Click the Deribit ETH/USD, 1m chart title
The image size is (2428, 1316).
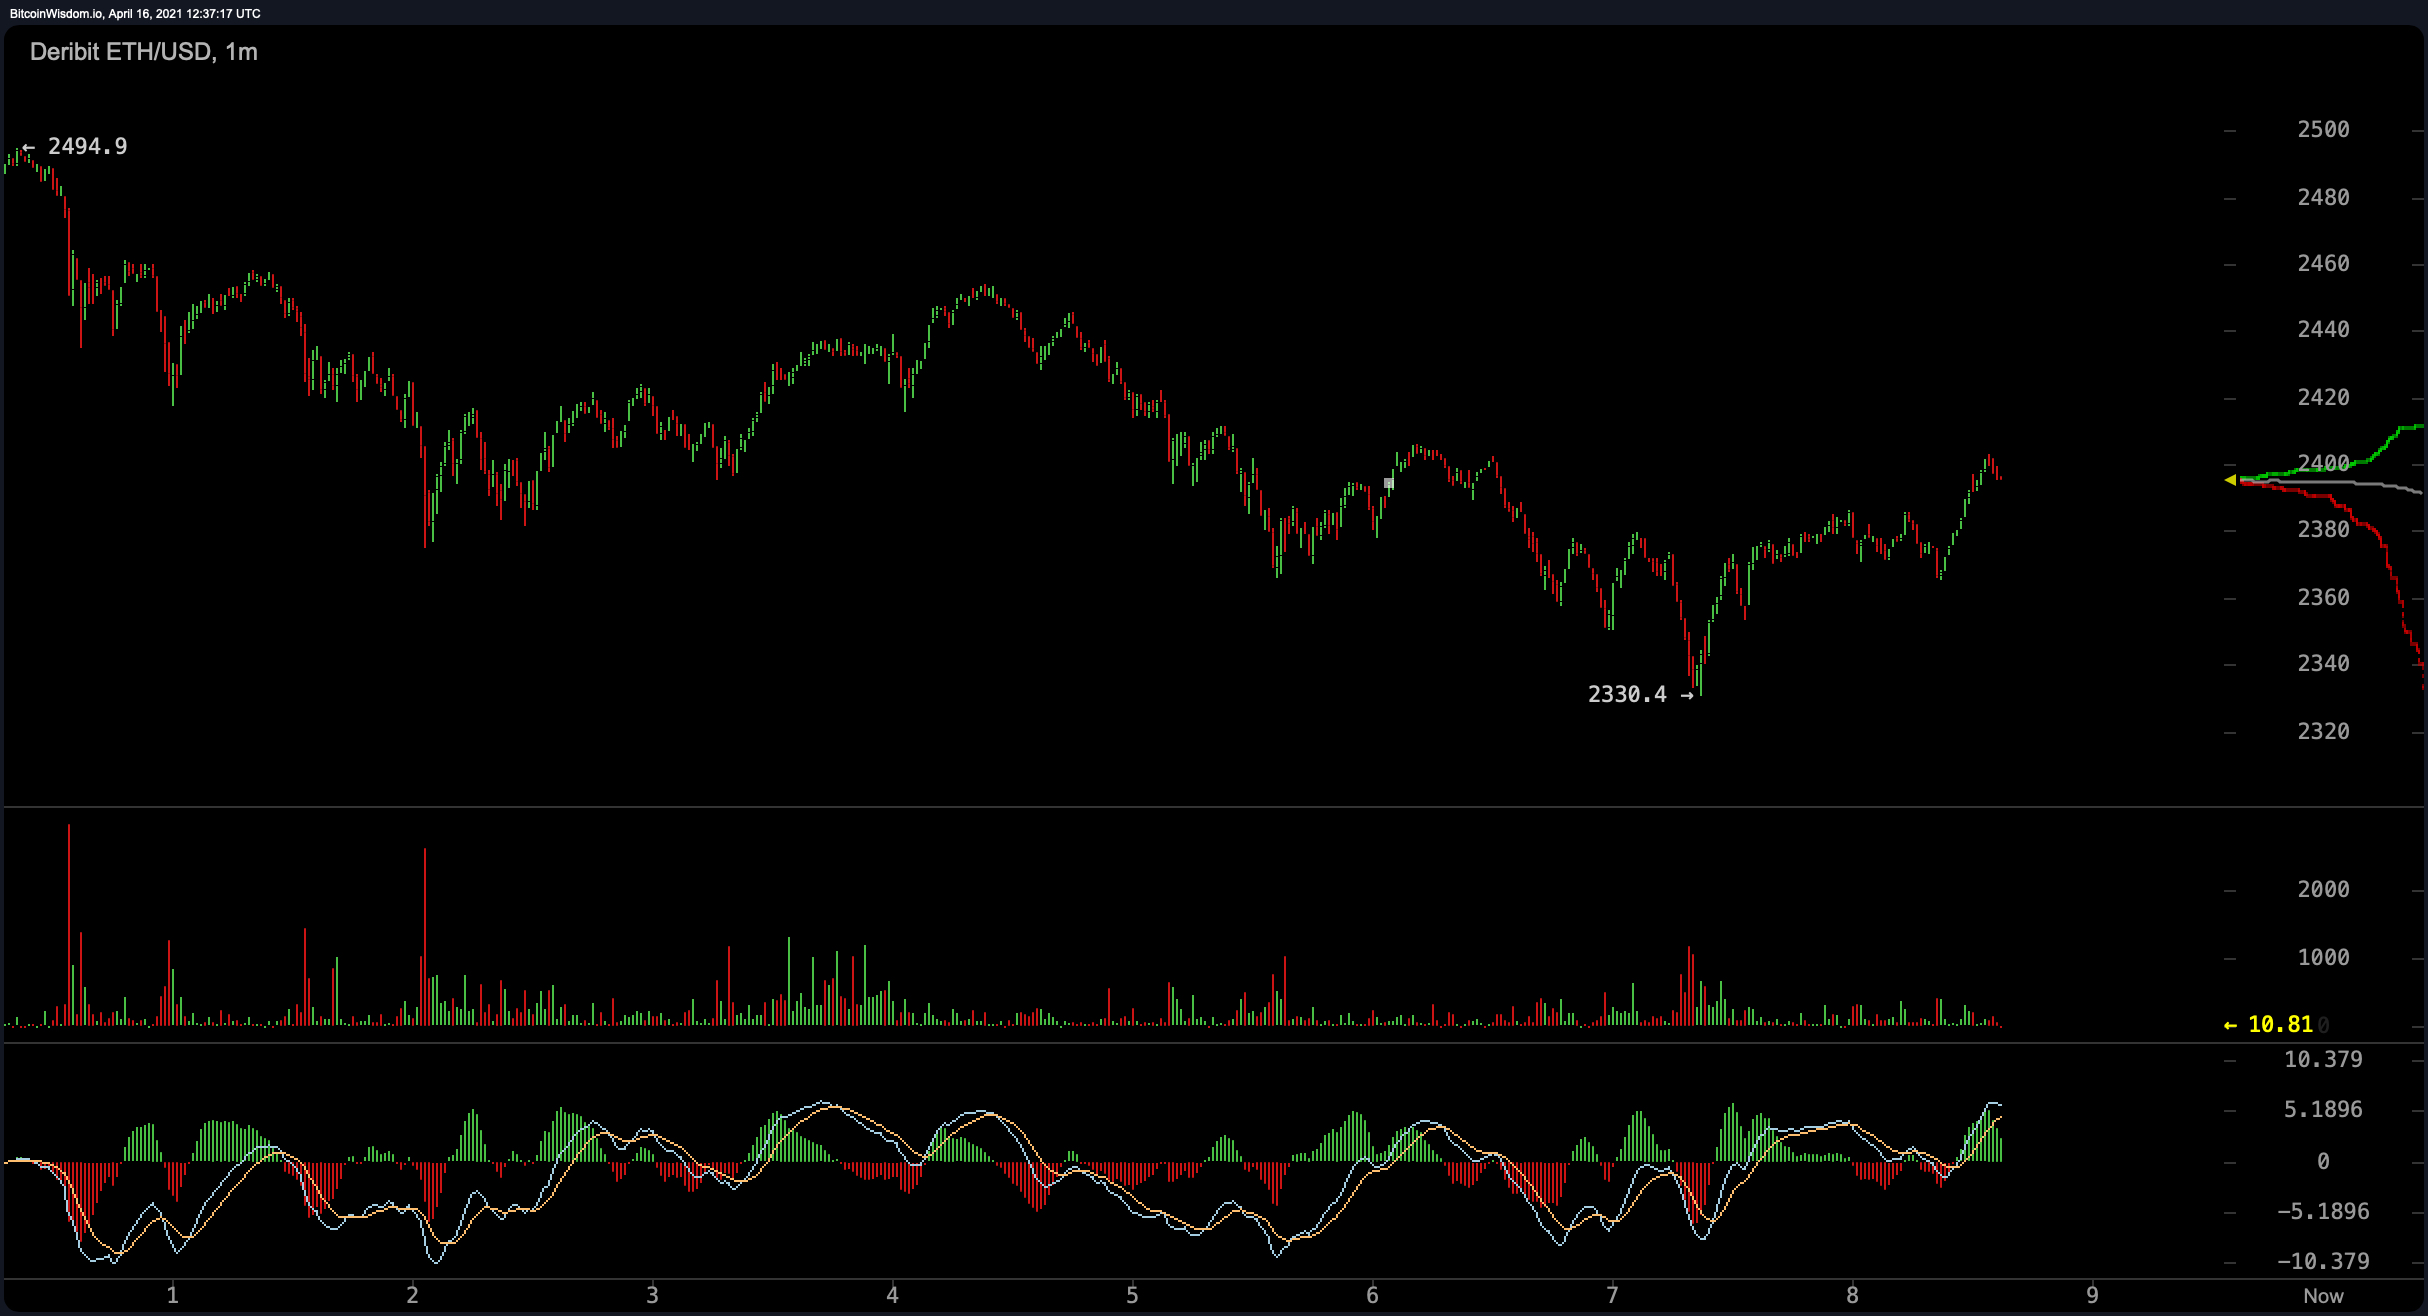point(143,52)
